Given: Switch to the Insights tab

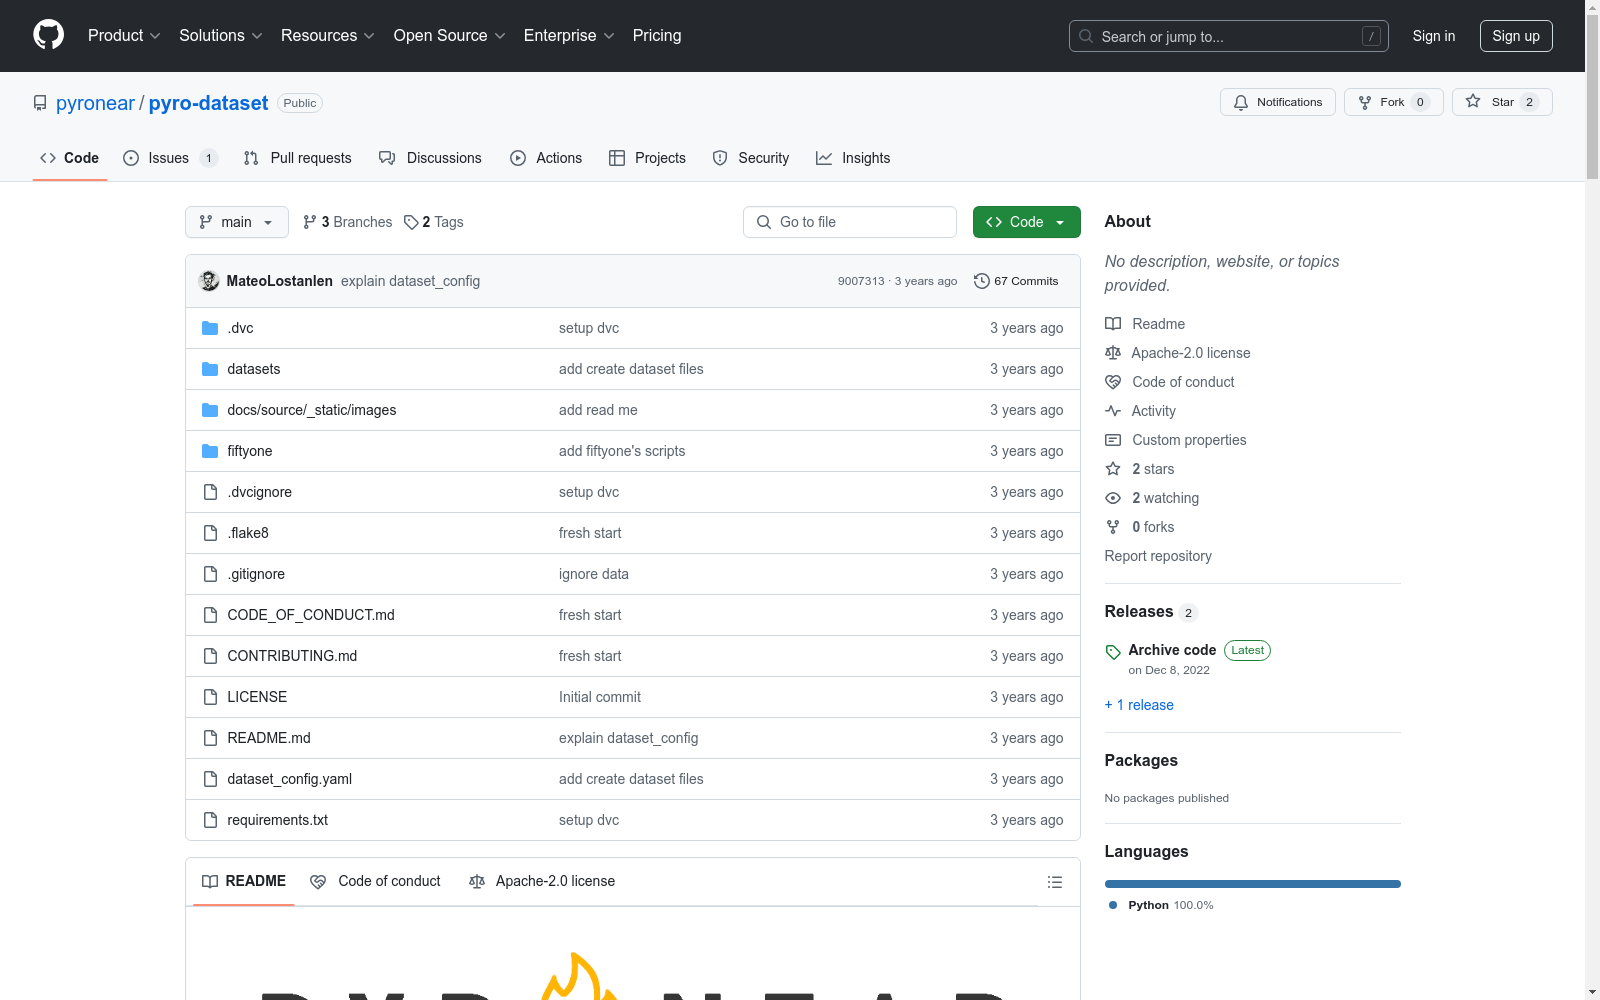Looking at the screenshot, I should click(x=853, y=158).
